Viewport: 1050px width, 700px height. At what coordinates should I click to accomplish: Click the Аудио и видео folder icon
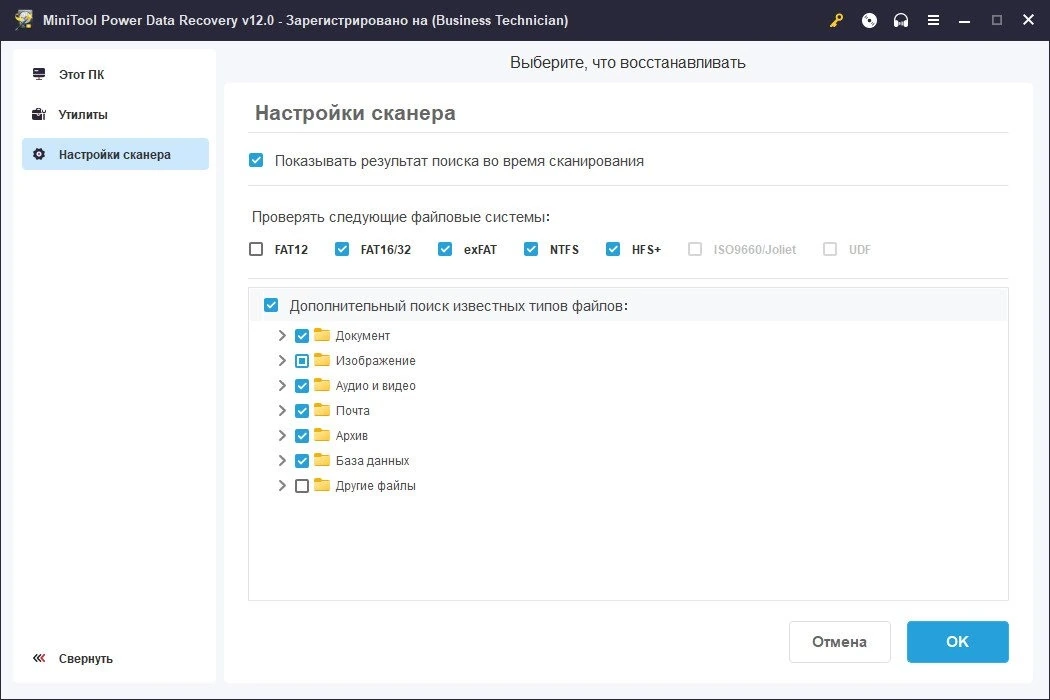pos(322,384)
